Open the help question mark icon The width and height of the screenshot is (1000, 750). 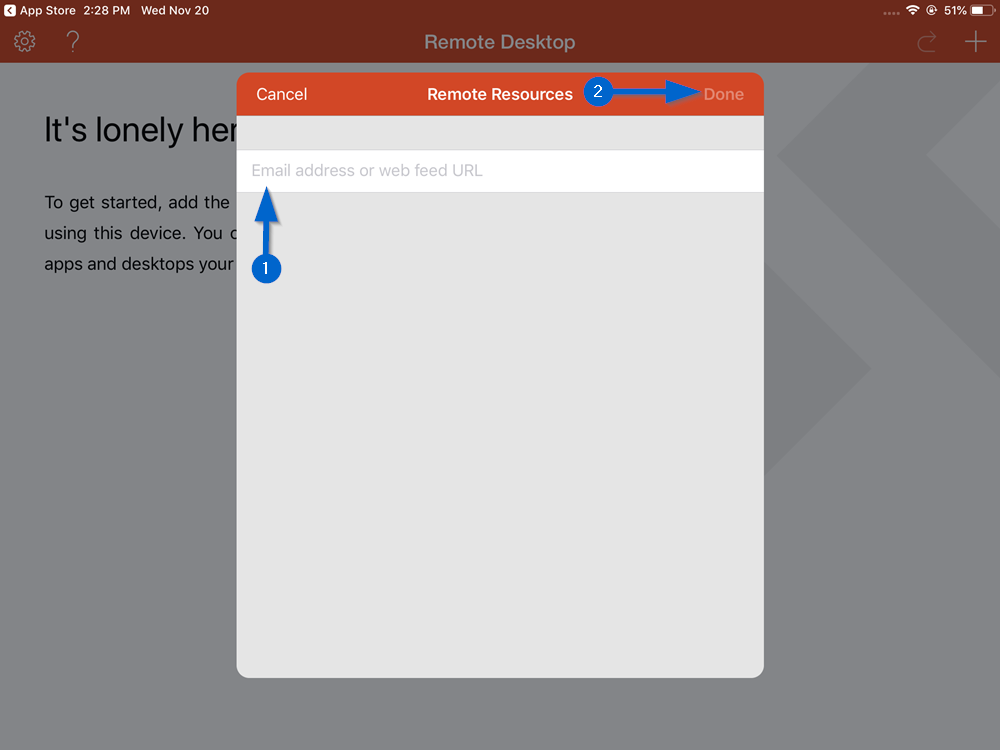click(73, 41)
